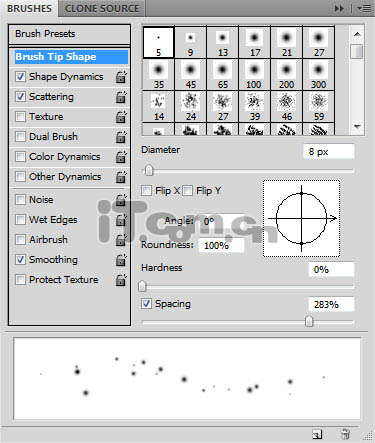Click the Dual Brush lock icon
This screenshot has width=375, height=443.
pos(121,137)
